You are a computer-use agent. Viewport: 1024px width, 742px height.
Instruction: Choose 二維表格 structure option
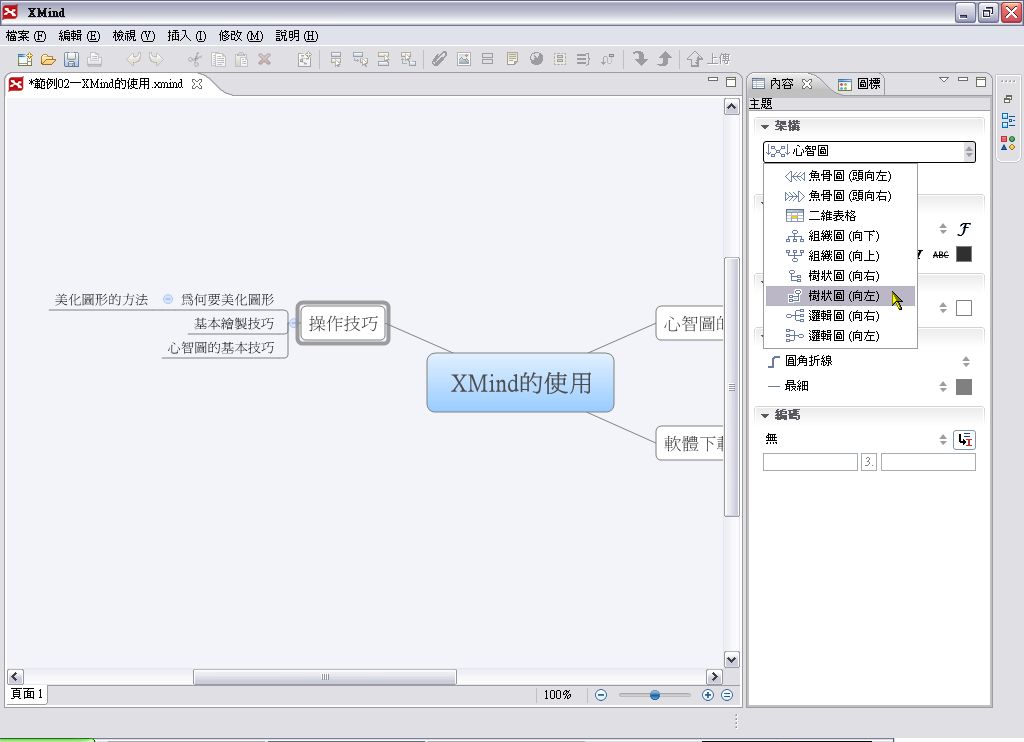pyautogui.click(x=840, y=216)
